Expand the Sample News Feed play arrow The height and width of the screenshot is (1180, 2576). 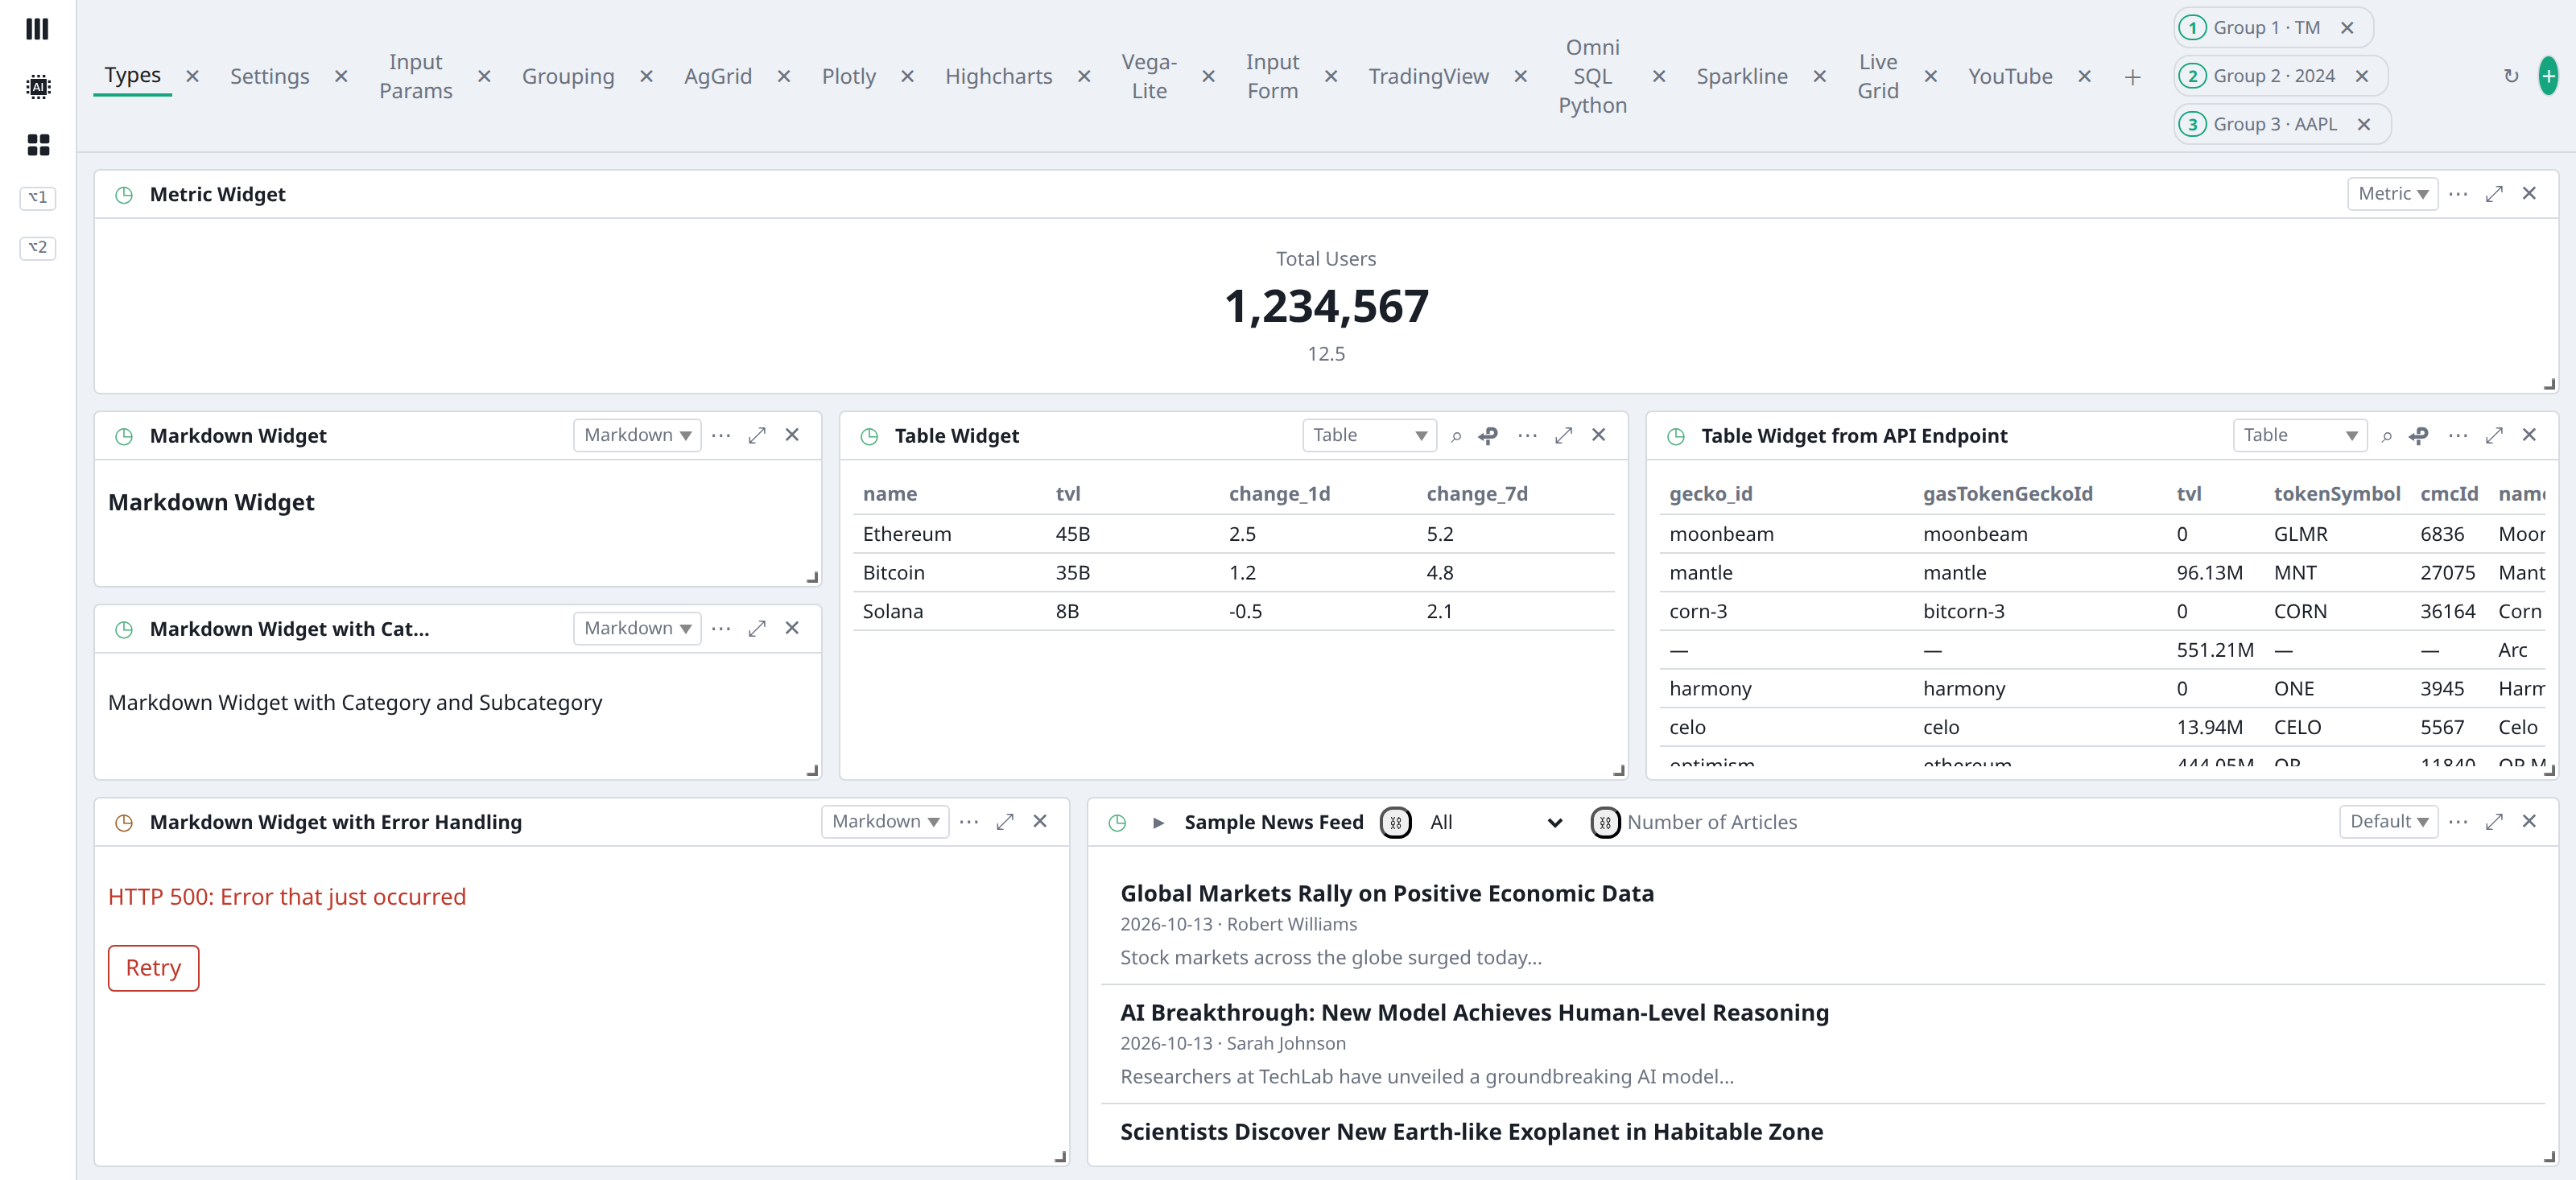click(x=1158, y=822)
